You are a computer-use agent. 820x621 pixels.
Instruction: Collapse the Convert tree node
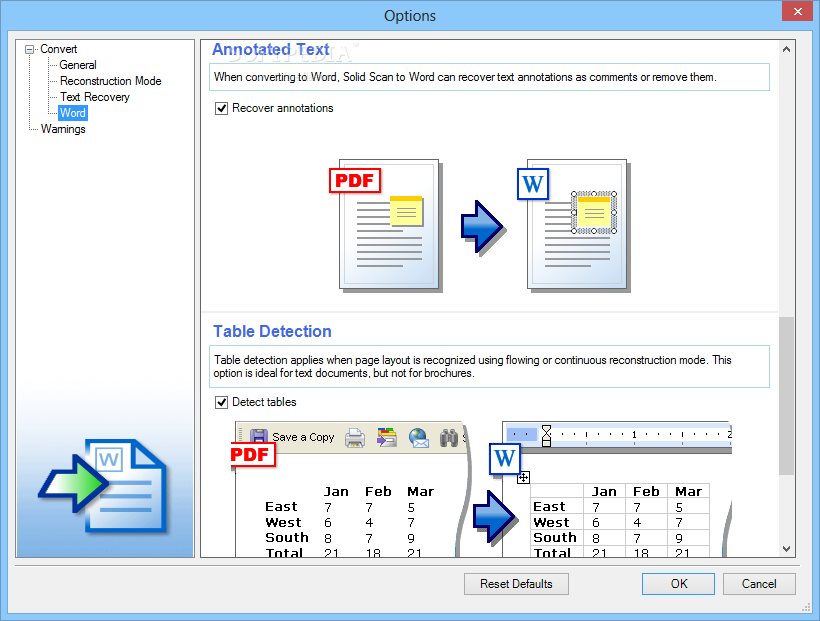coord(30,50)
